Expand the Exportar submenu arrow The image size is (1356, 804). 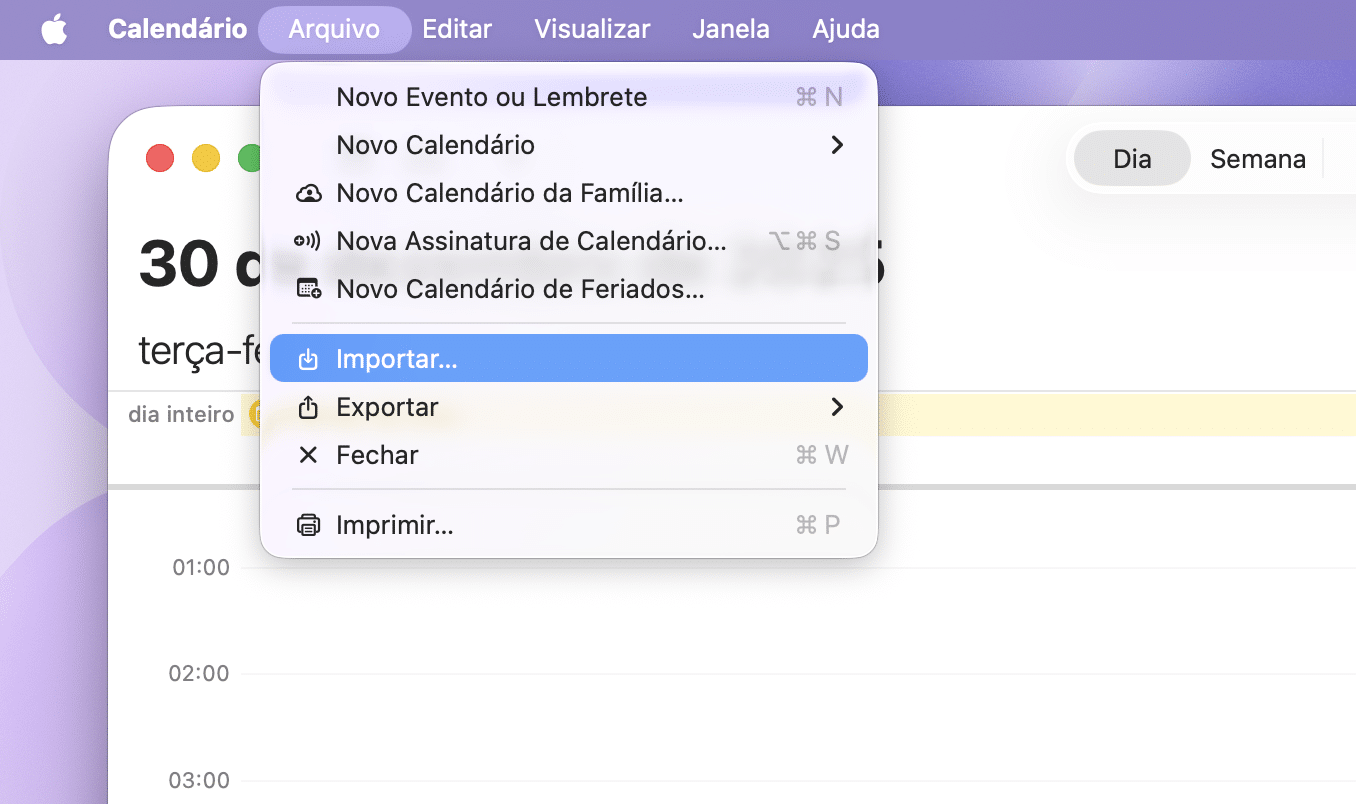tap(837, 407)
